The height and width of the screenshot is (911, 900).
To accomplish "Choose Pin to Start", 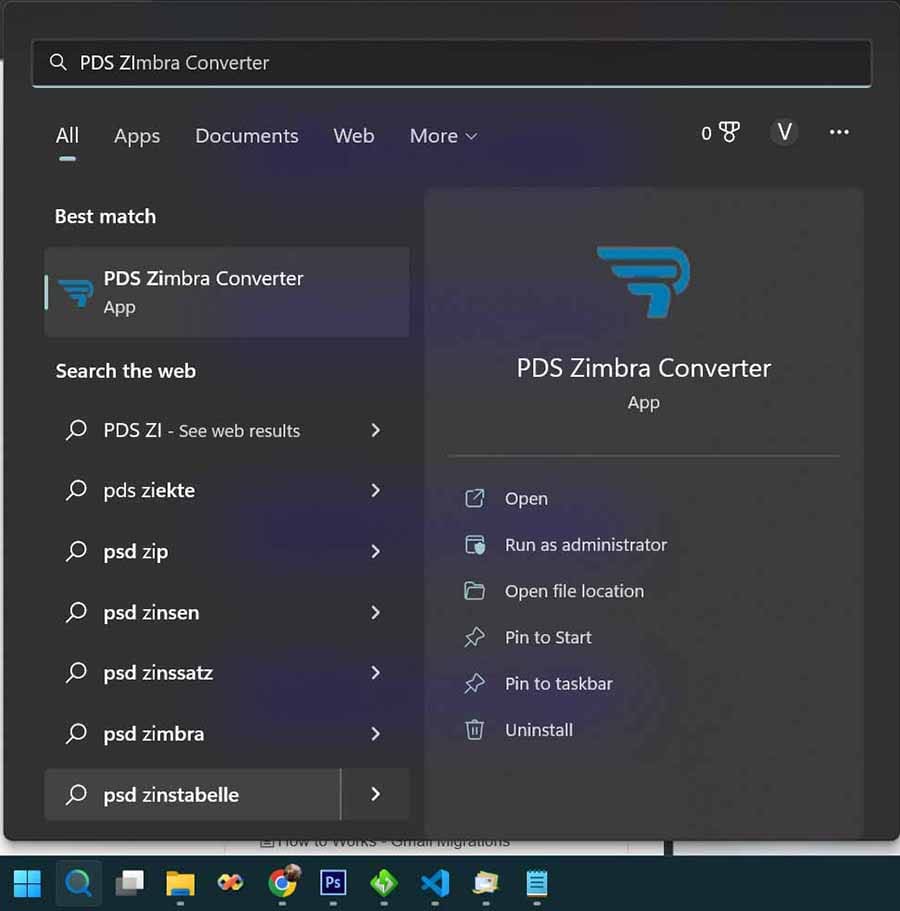I will [548, 637].
